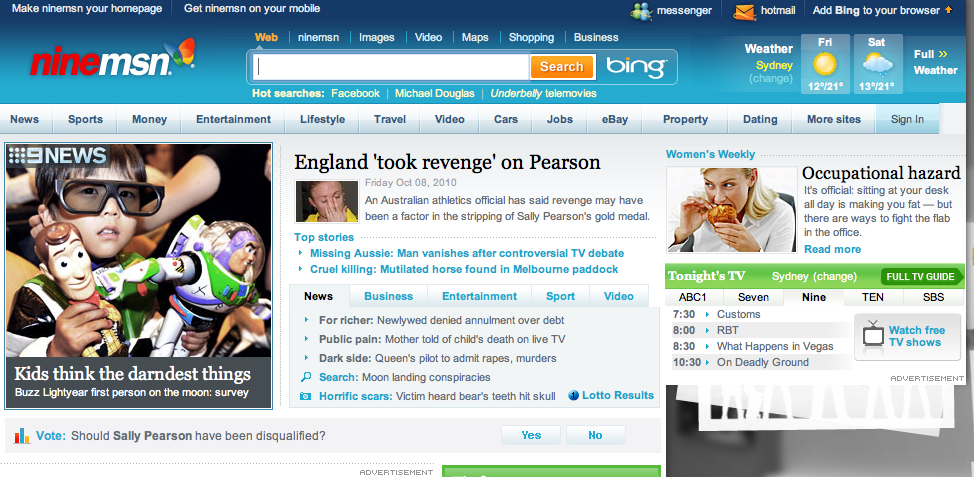
Task: Switch to the Entertainment news tab
Action: [479, 296]
